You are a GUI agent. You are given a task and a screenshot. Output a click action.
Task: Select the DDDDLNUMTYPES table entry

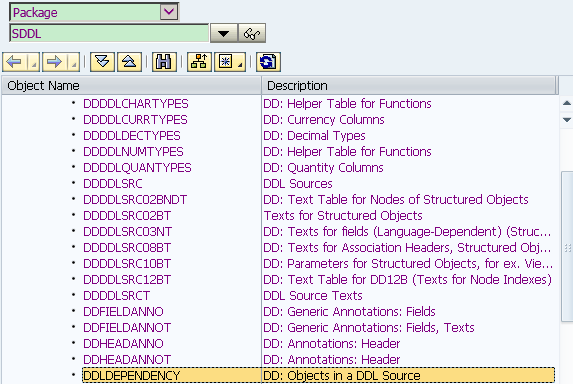click(x=133, y=152)
